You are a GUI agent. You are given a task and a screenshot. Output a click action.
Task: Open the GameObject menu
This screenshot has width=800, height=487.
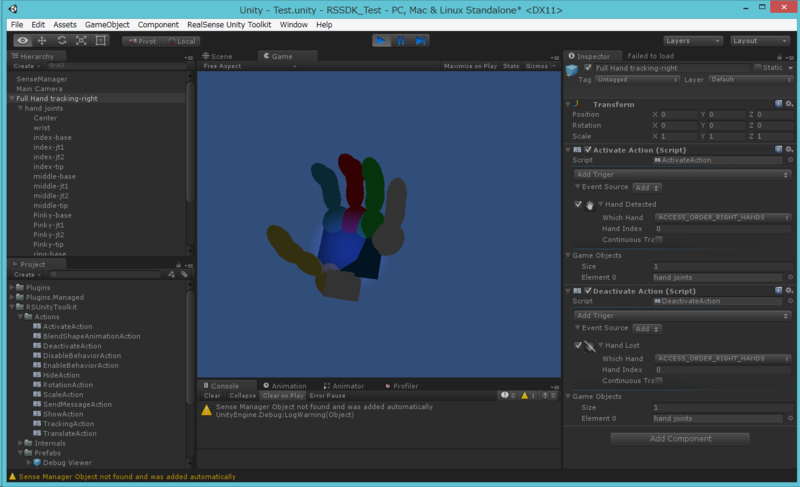[107, 24]
